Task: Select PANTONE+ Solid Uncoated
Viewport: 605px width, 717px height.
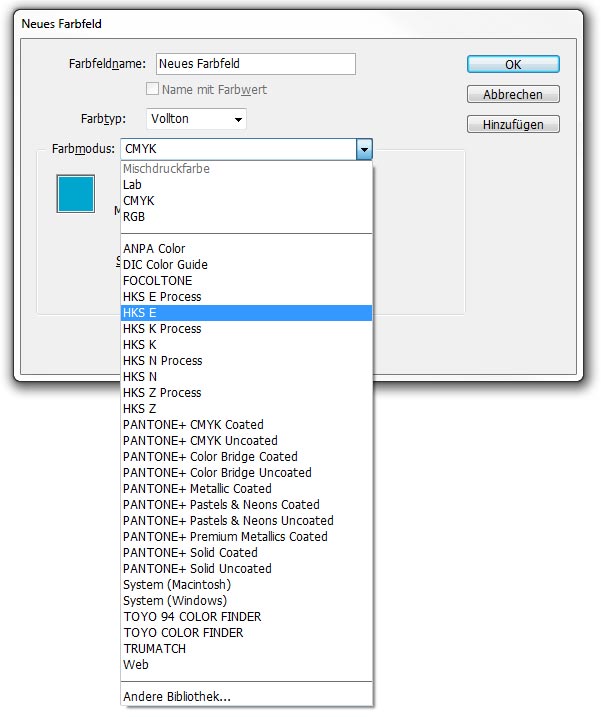Action: coord(246,569)
